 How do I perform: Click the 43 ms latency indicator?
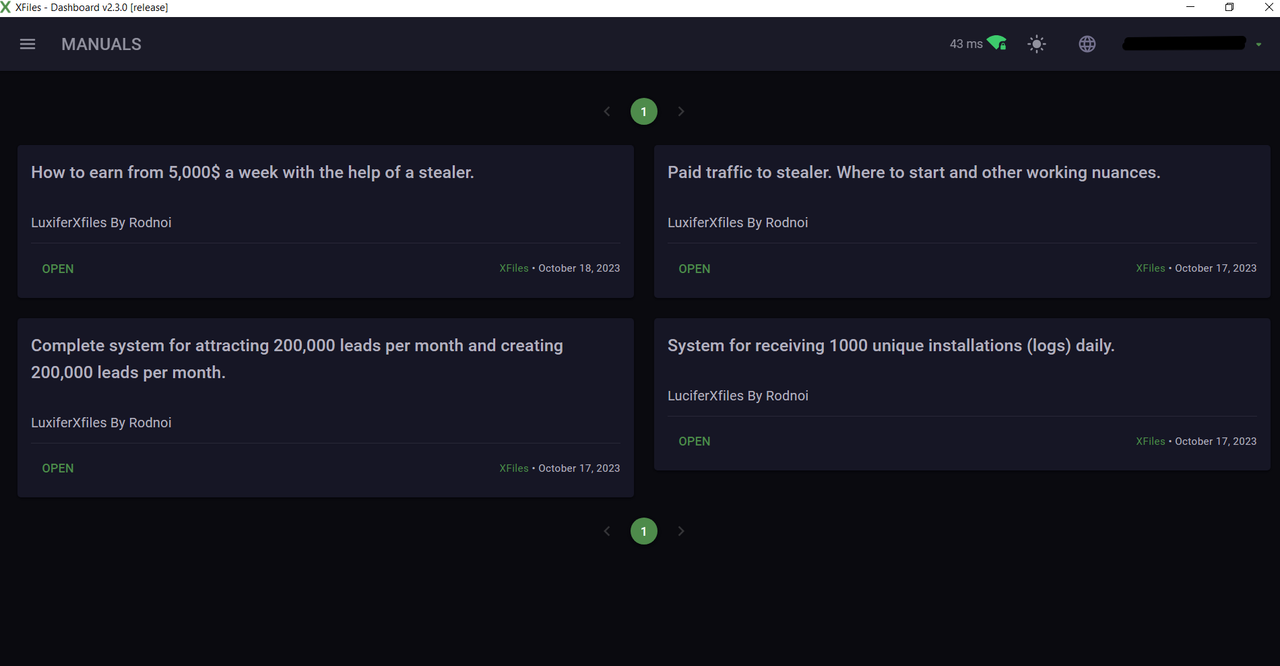click(x=966, y=44)
